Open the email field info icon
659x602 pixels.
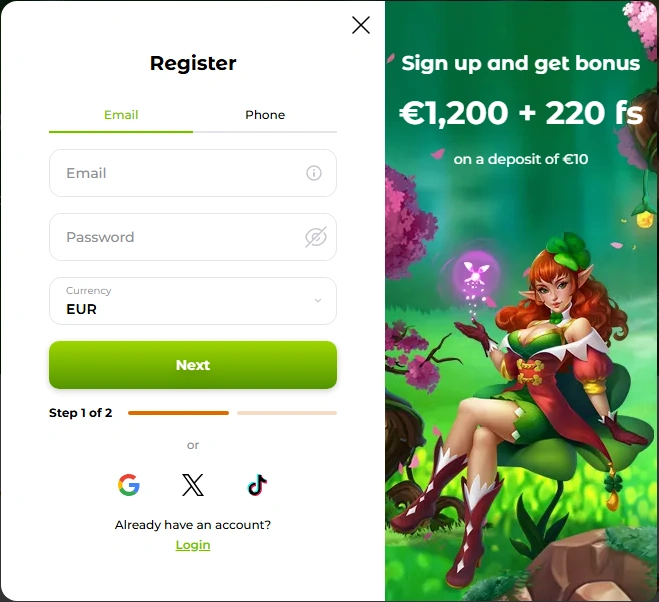click(x=314, y=173)
